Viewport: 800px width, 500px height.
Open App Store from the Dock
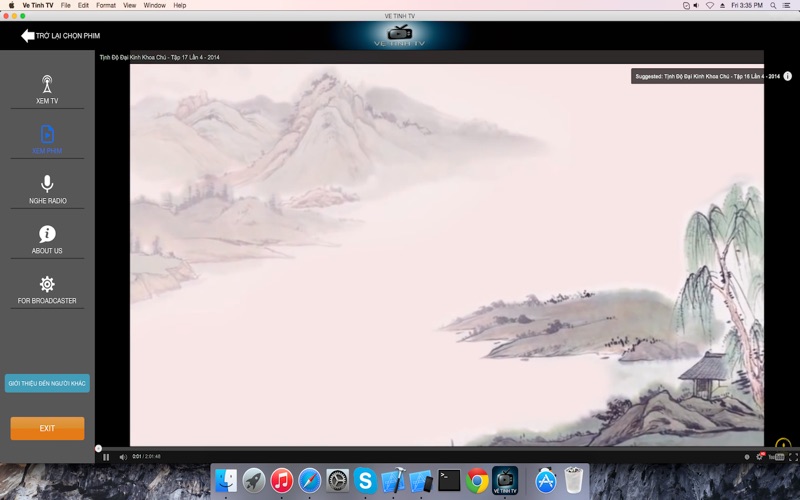(545, 481)
